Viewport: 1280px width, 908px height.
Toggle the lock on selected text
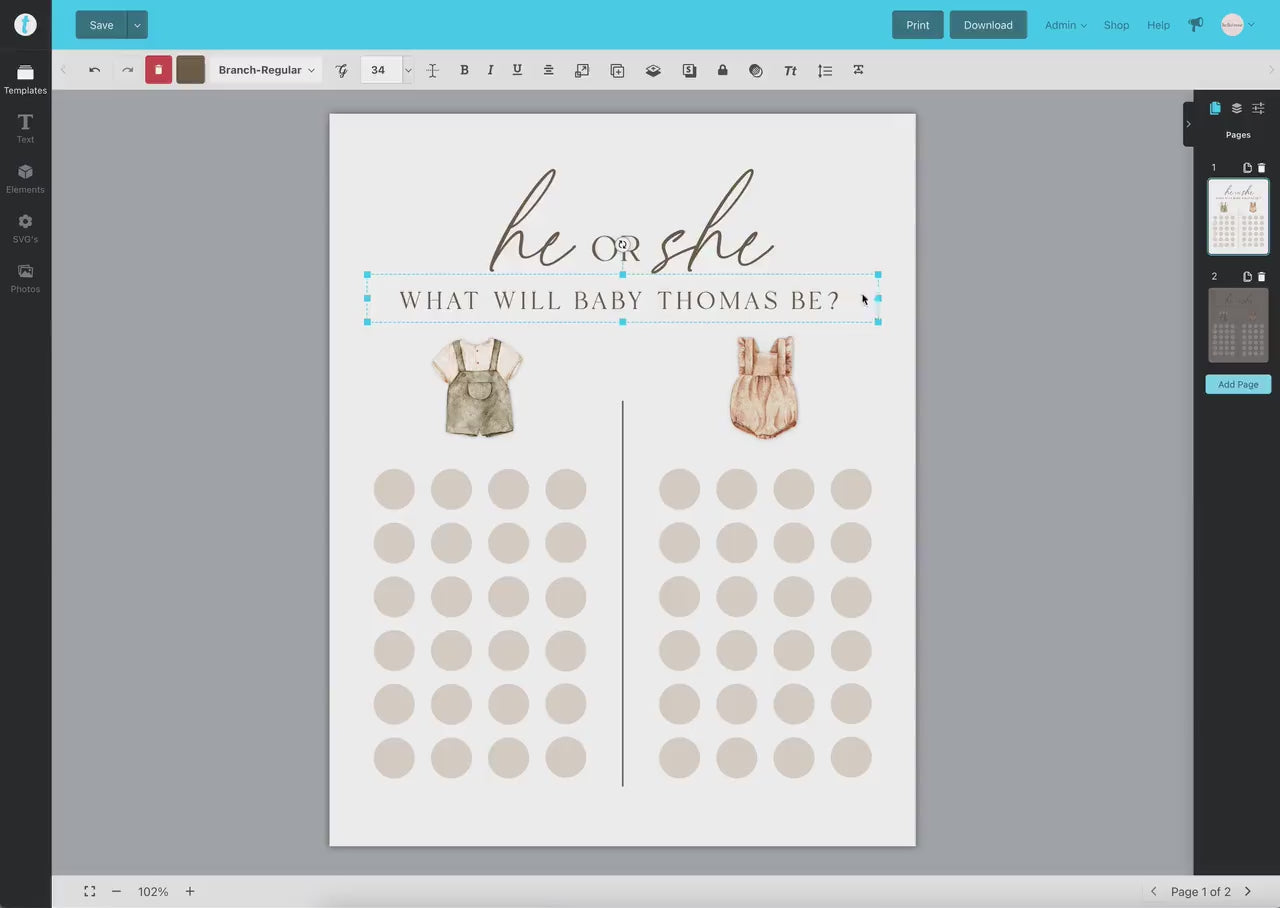[722, 70]
